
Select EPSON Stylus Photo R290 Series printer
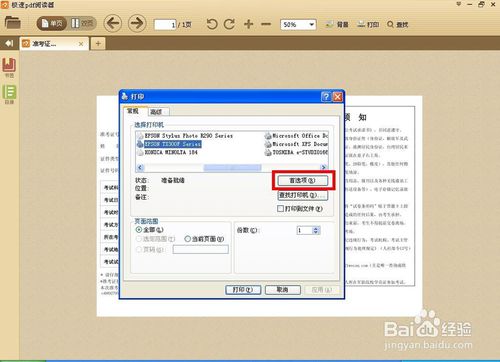[x=185, y=136]
